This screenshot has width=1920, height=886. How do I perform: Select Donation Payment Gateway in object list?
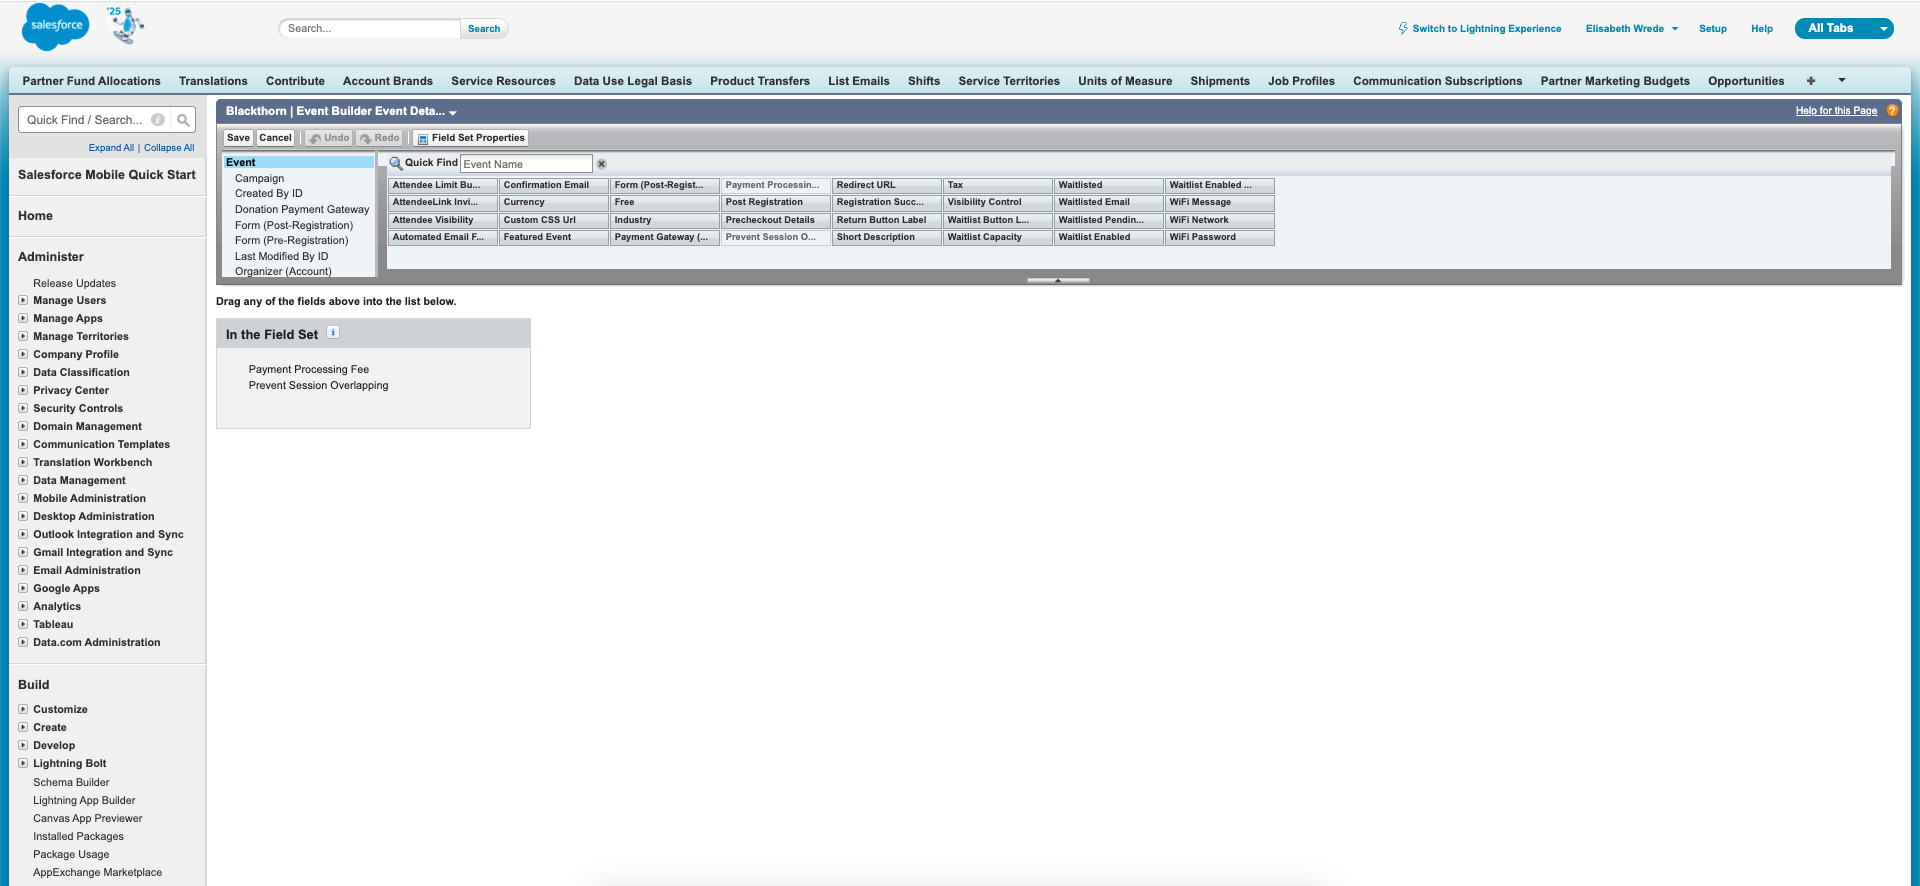click(x=302, y=209)
